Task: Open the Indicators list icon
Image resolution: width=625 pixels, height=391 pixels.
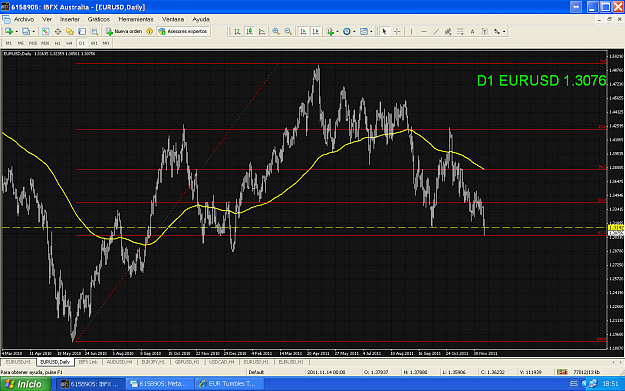Action: (330, 31)
